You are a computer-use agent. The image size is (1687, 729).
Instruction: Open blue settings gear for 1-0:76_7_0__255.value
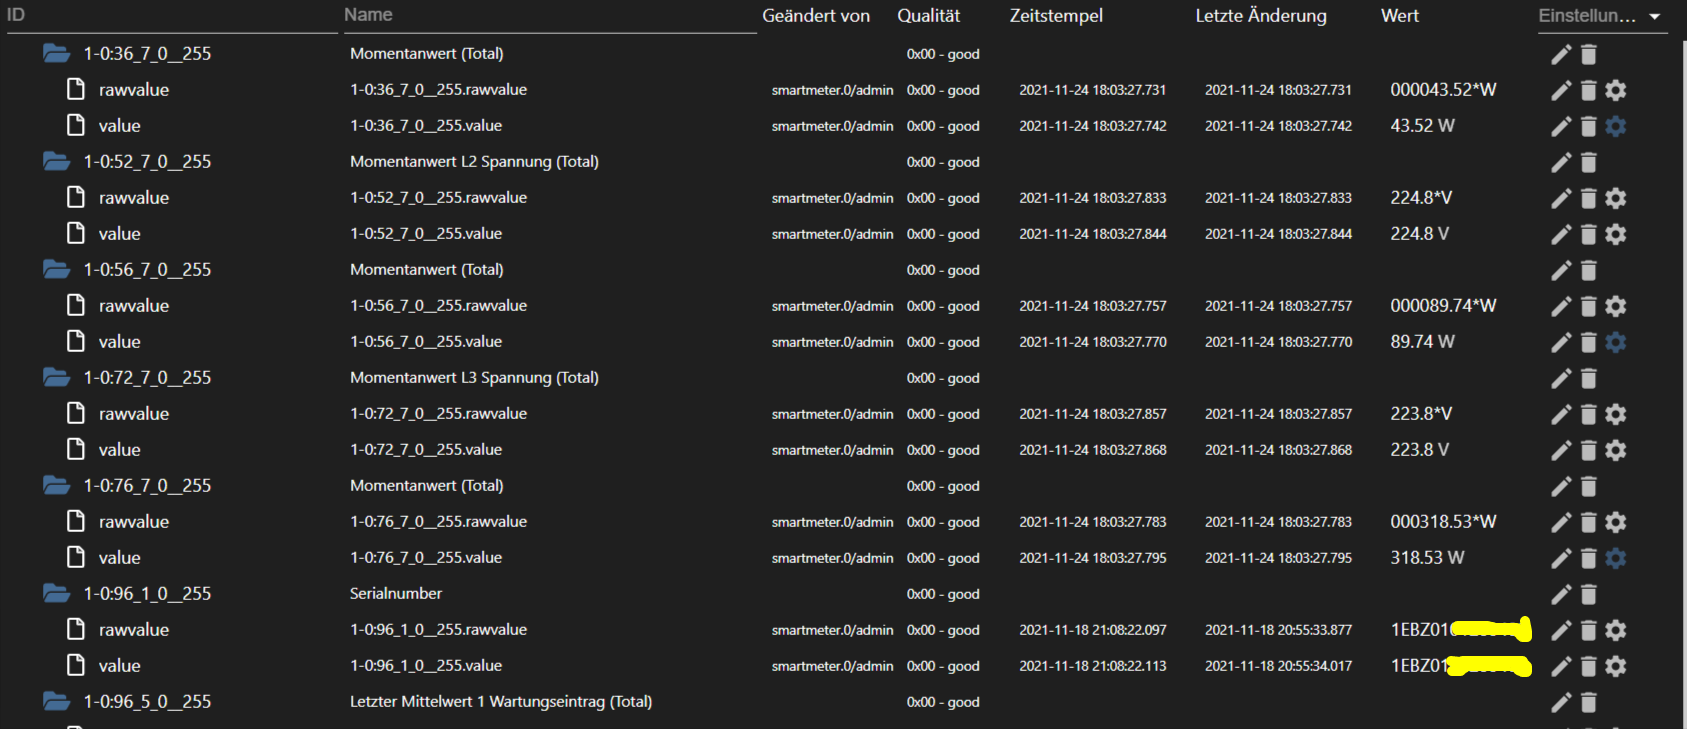click(x=1615, y=558)
